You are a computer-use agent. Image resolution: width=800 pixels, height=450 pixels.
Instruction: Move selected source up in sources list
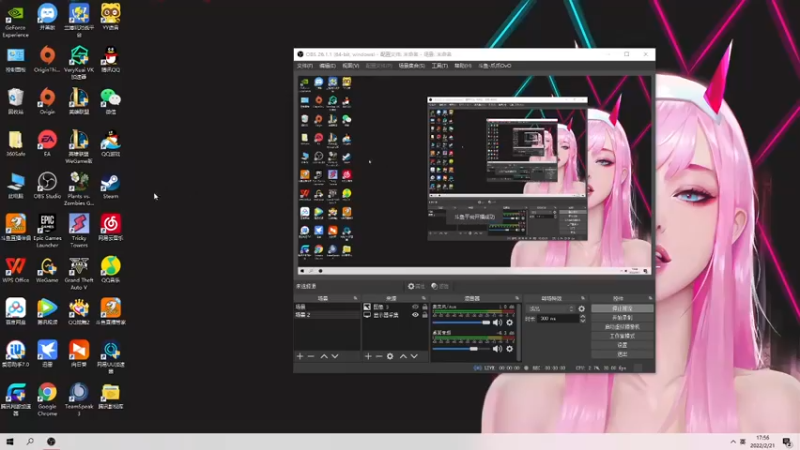tap(403, 356)
